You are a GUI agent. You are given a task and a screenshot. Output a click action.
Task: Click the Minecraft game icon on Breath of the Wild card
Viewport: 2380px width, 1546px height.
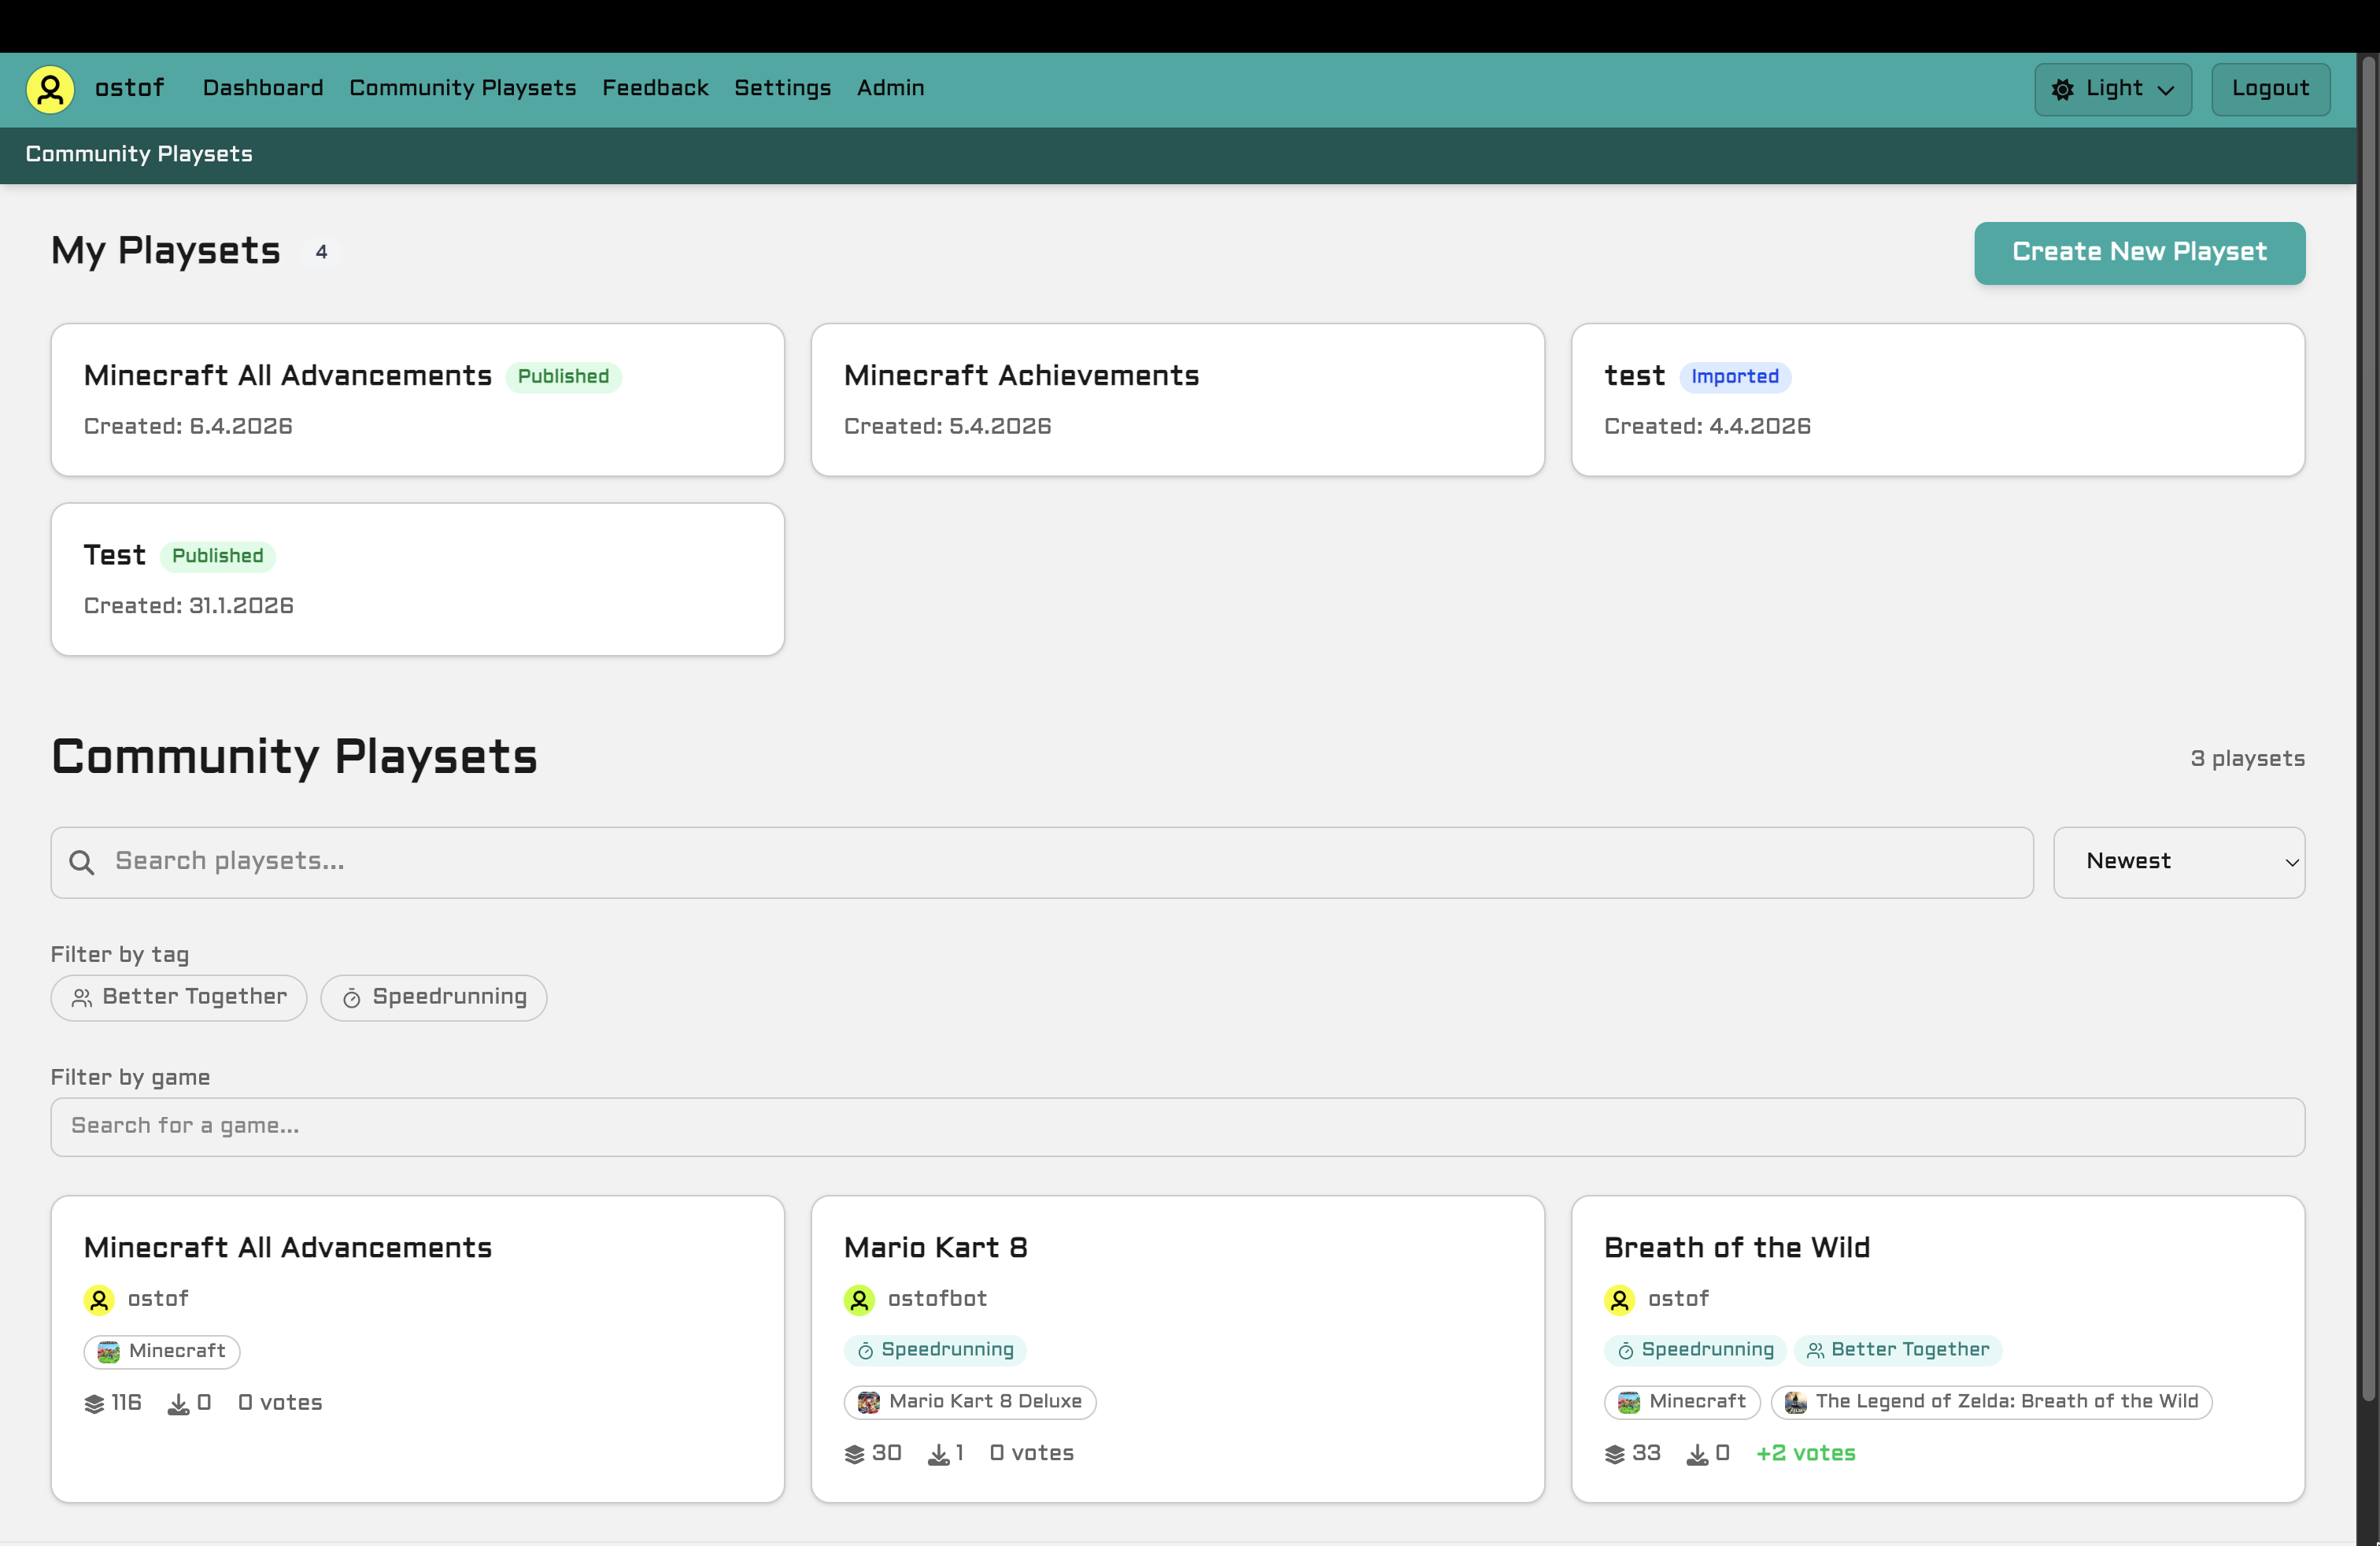1628,1402
